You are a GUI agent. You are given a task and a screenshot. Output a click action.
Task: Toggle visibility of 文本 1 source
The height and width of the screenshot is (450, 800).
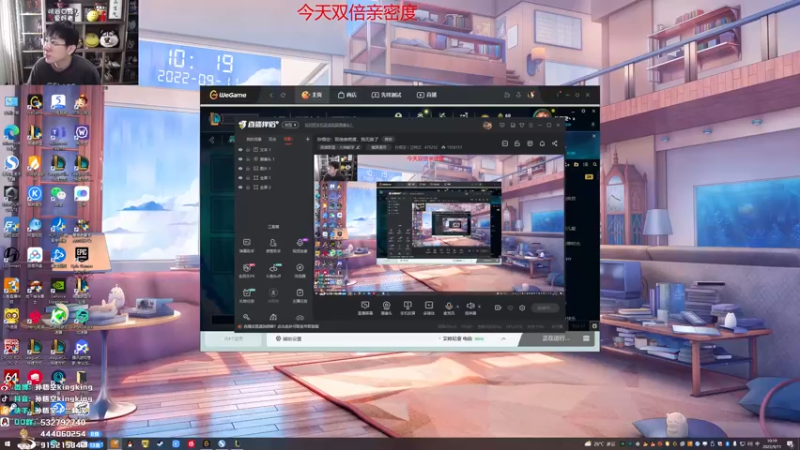pyautogui.click(x=240, y=150)
